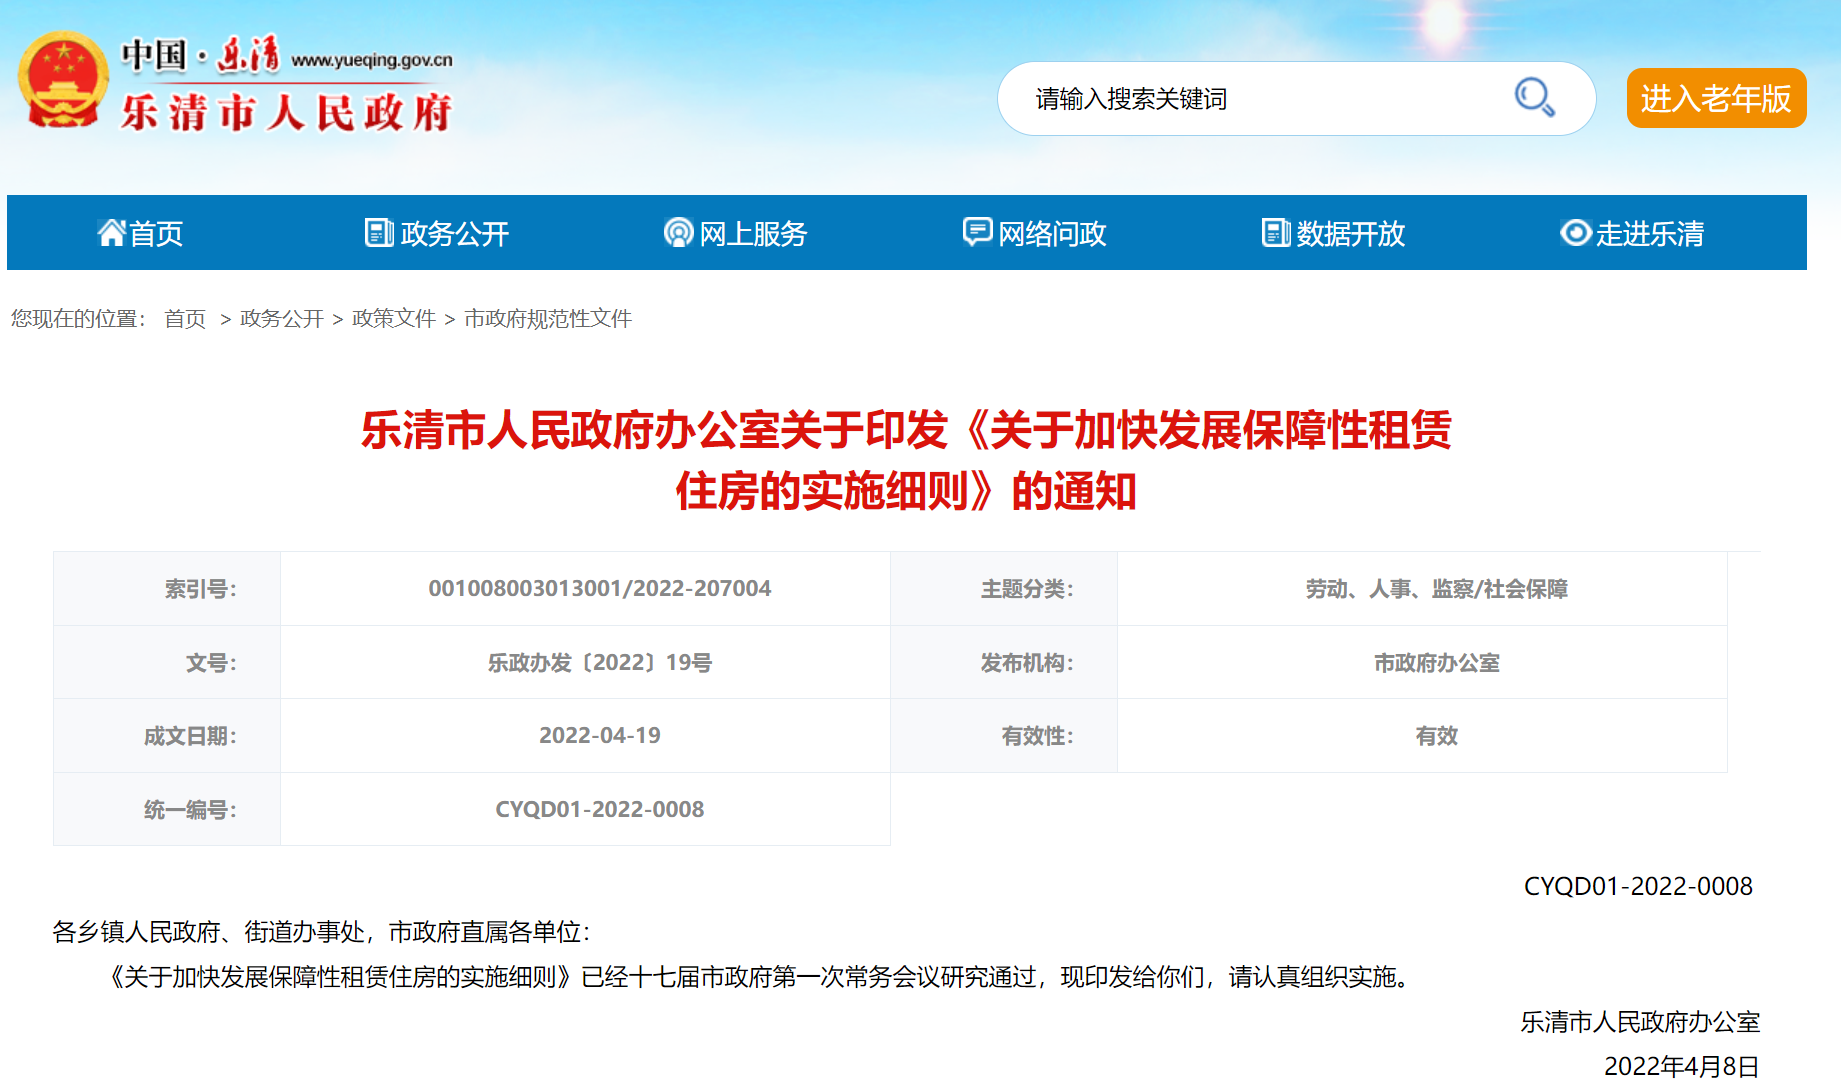The width and height of the screenshot is (1841, 1091).
Task: Switch to elderly version with 进入老年版
Action: 1715,98
